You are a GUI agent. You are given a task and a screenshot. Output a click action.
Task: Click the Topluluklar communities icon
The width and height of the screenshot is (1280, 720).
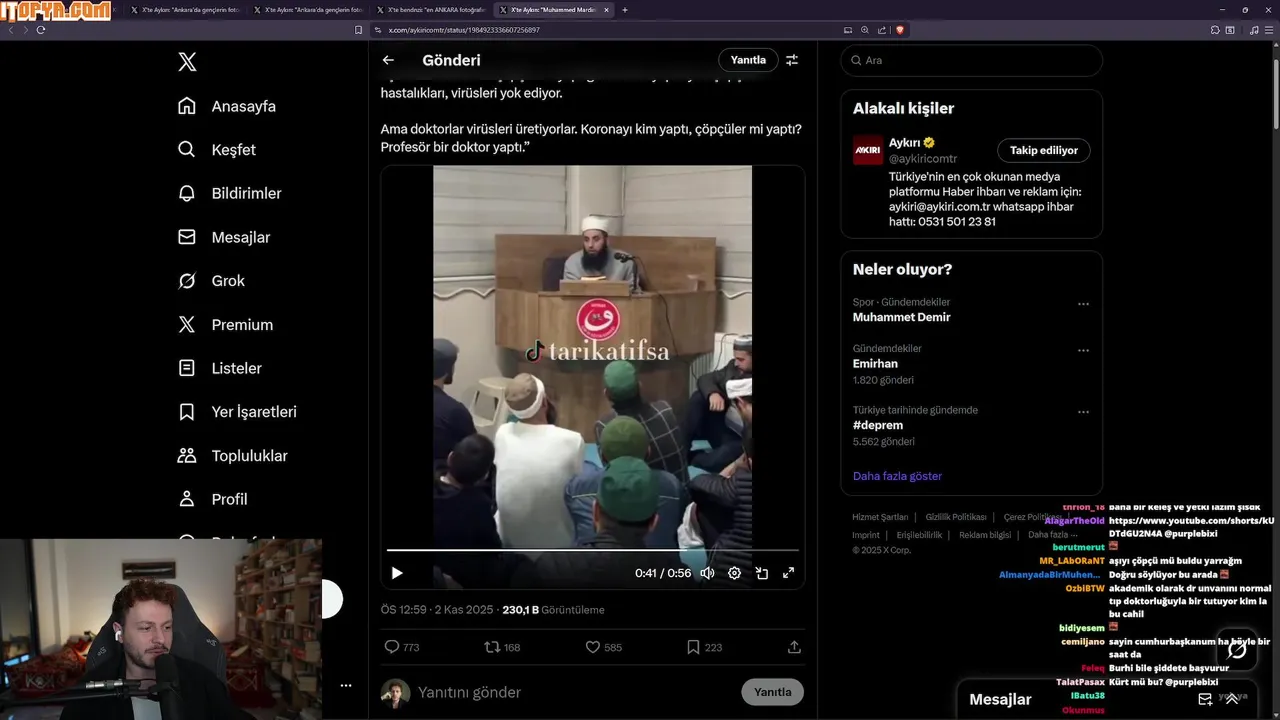(x=187, y=456)
